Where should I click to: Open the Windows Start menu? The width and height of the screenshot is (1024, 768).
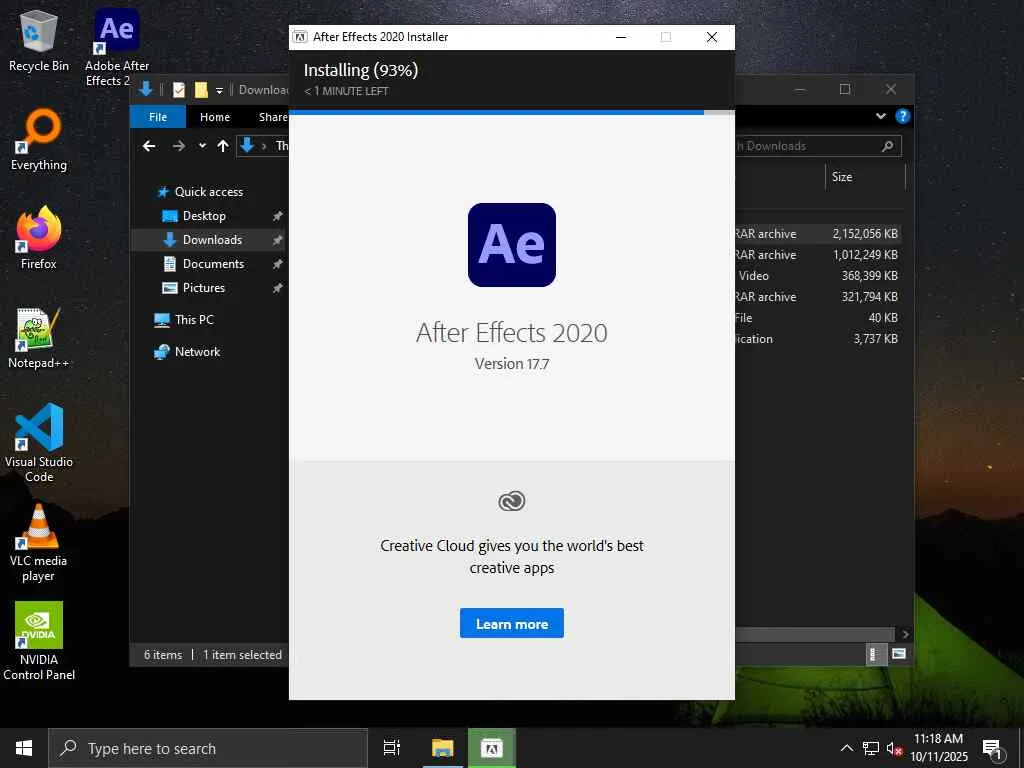tap(24, 748)
